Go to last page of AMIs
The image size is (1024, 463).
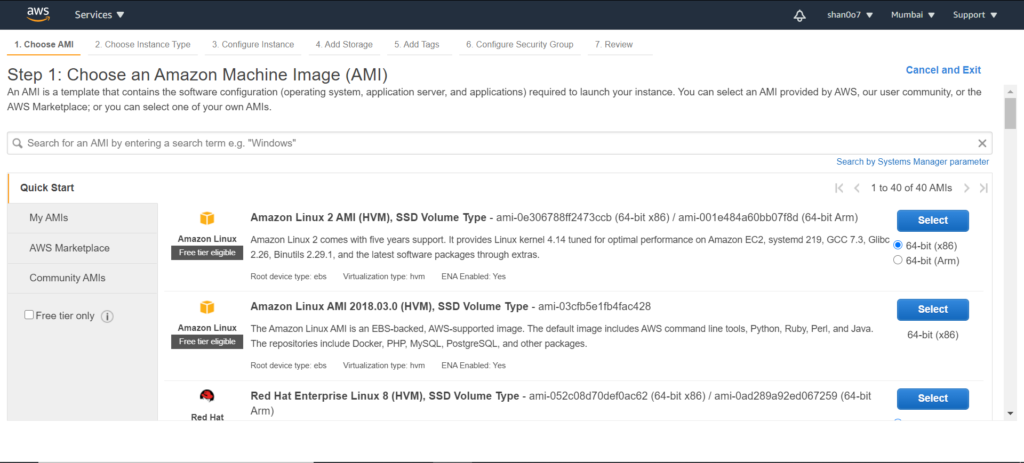pyautogui.click(x=984, y=188)
